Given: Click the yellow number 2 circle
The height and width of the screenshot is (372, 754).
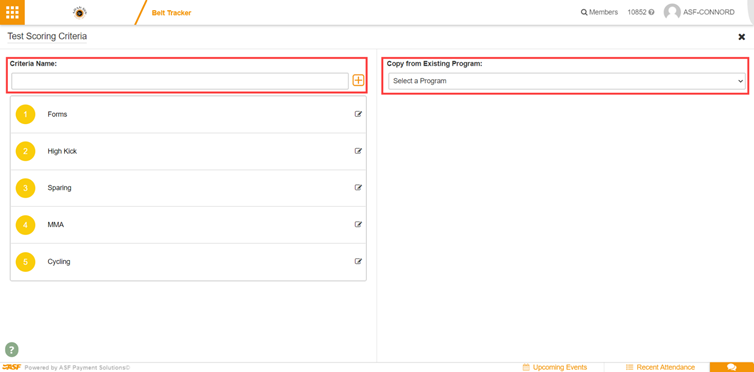Looking at the screenshot, I should point(25,151).
